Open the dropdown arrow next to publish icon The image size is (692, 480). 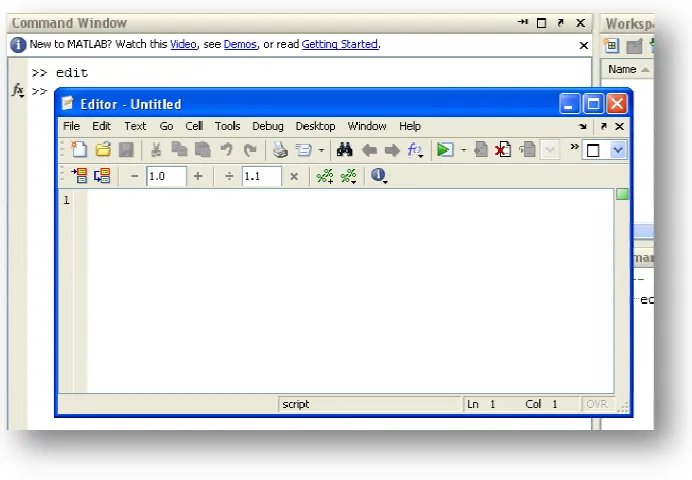tap(321, 150)
